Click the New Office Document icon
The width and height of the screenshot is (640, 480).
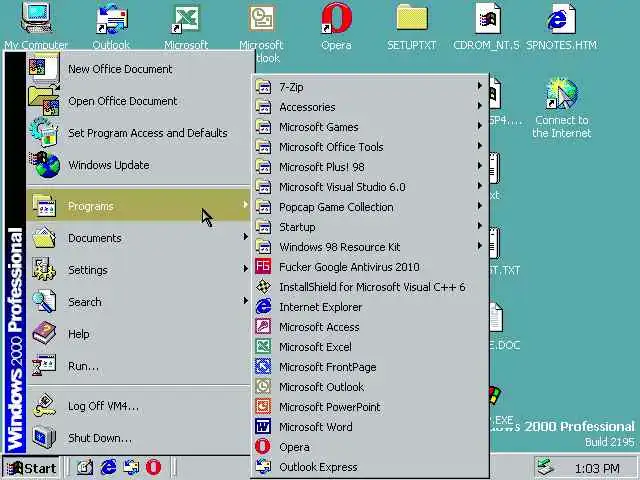click(44, 68)
